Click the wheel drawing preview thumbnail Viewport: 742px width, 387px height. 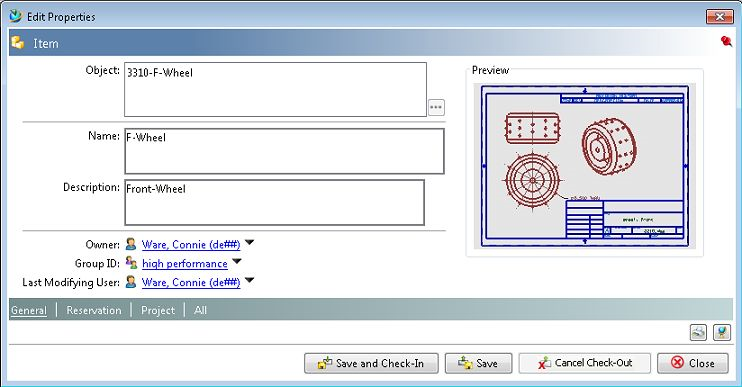[x=584, y=166]
